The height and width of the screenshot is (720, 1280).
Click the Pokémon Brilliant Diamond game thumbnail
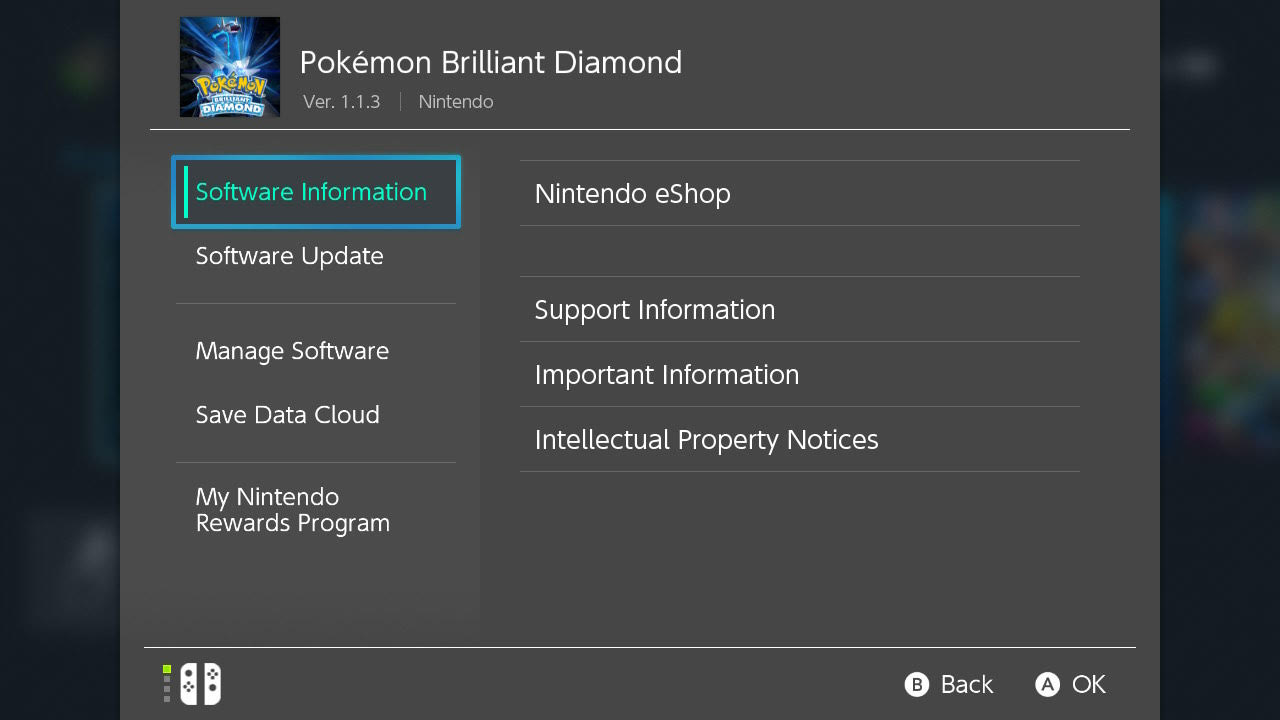(230, 67)
